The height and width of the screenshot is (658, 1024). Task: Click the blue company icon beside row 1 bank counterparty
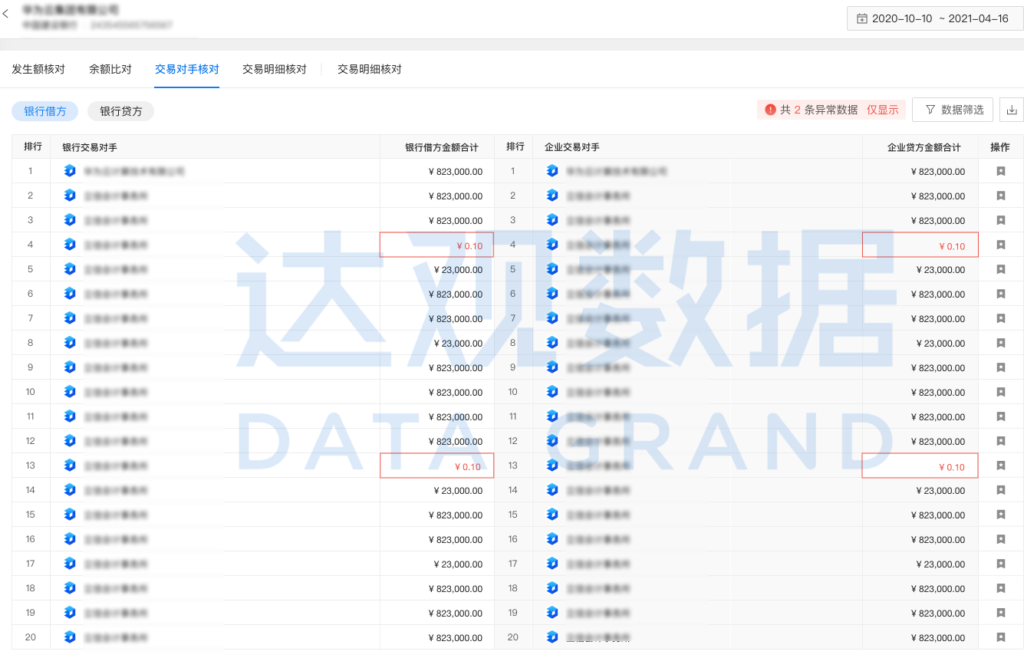pyautogui.click(x=70, y=170)
